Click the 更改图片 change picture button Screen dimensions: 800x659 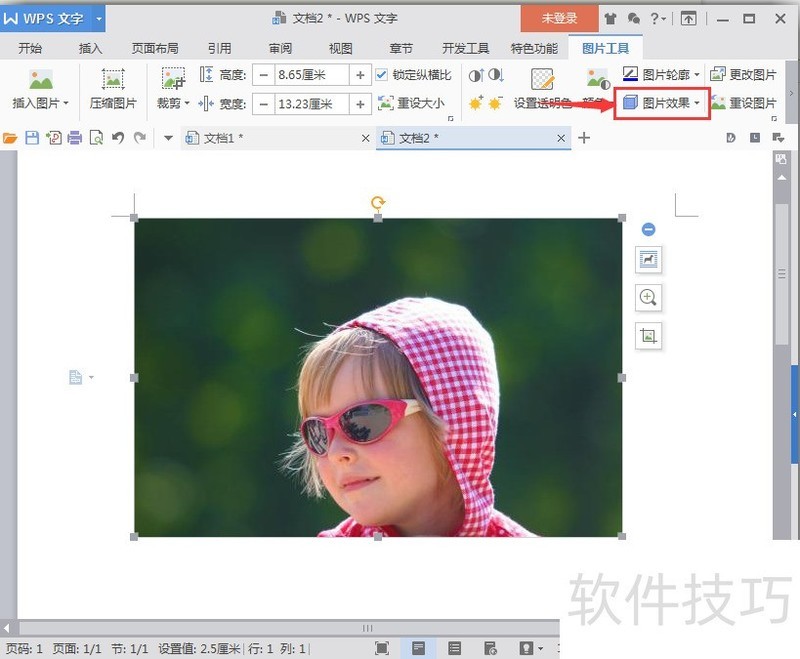(x=743, y=75)
